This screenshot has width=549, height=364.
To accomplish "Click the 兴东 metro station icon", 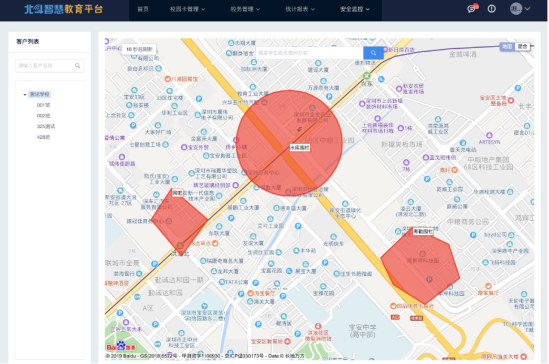I will point(367,76).
